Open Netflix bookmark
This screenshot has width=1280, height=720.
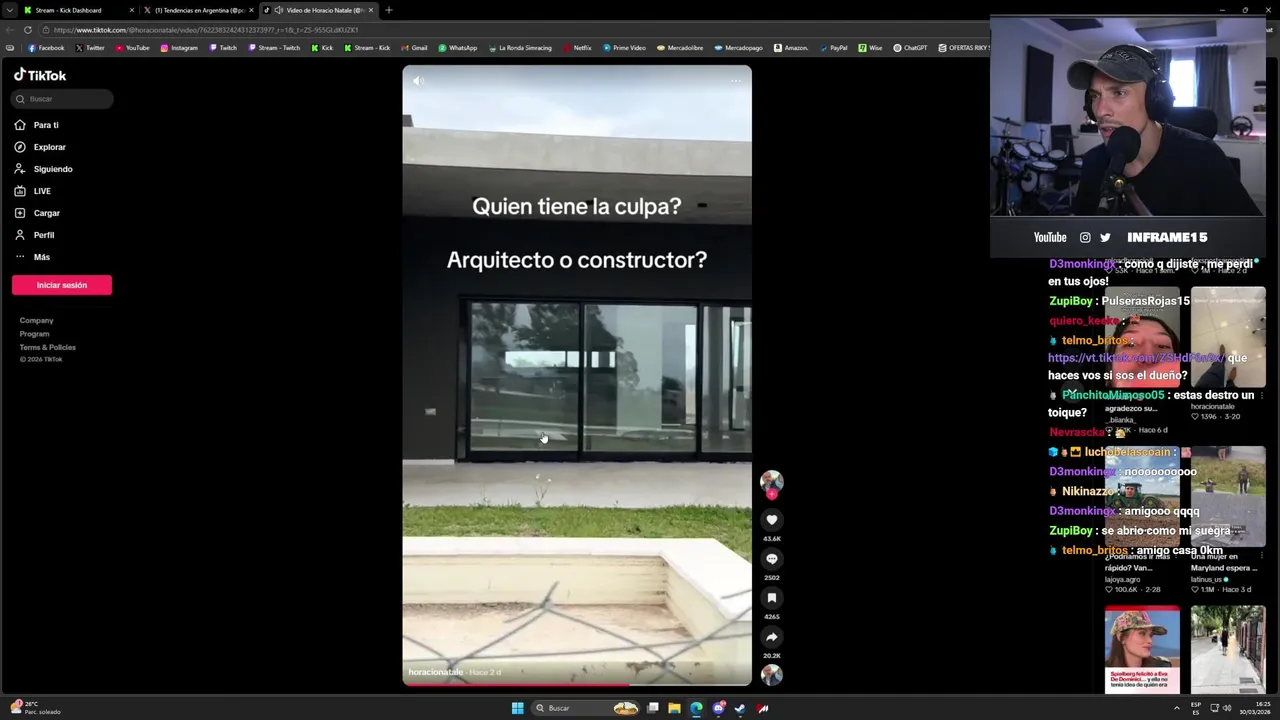(x=577, y=48)
